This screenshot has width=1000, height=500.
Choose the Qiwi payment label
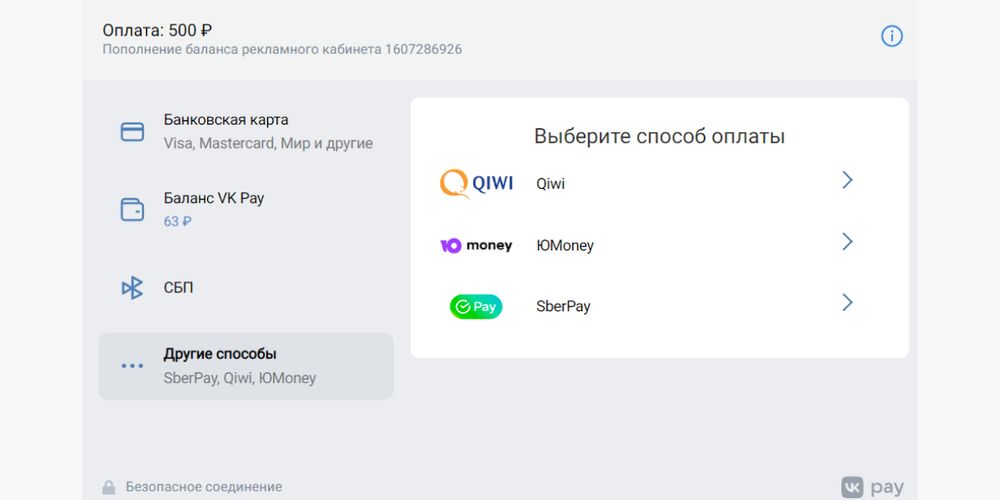point(550,184)
